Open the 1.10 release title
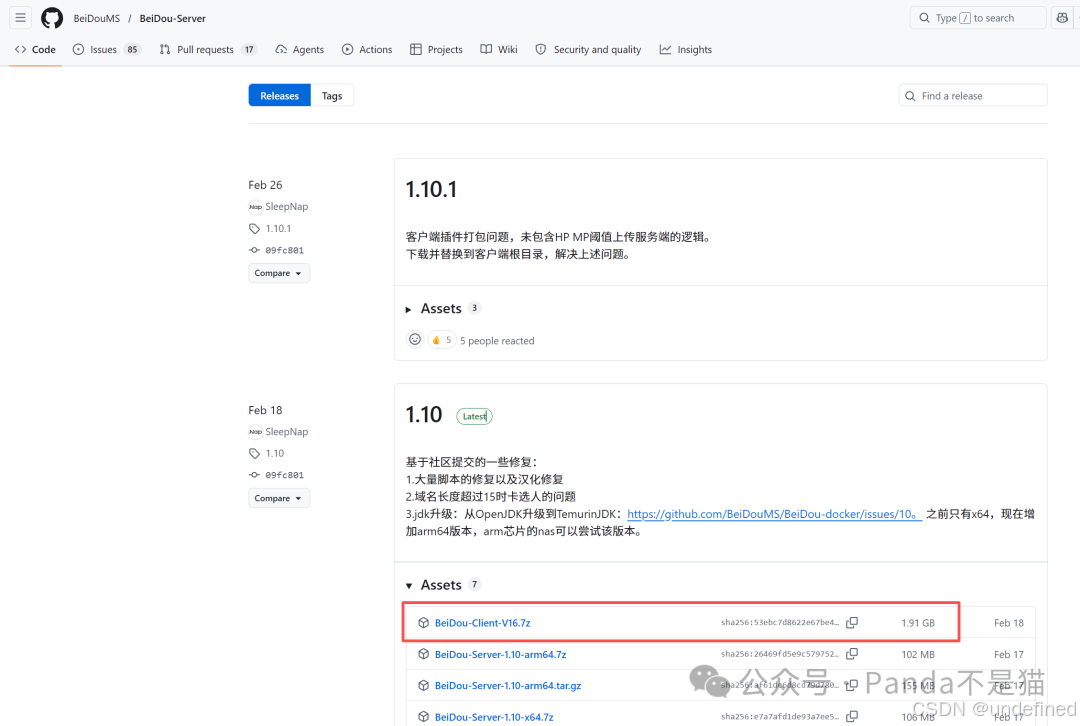The image size is (1080, 726). 424,415
